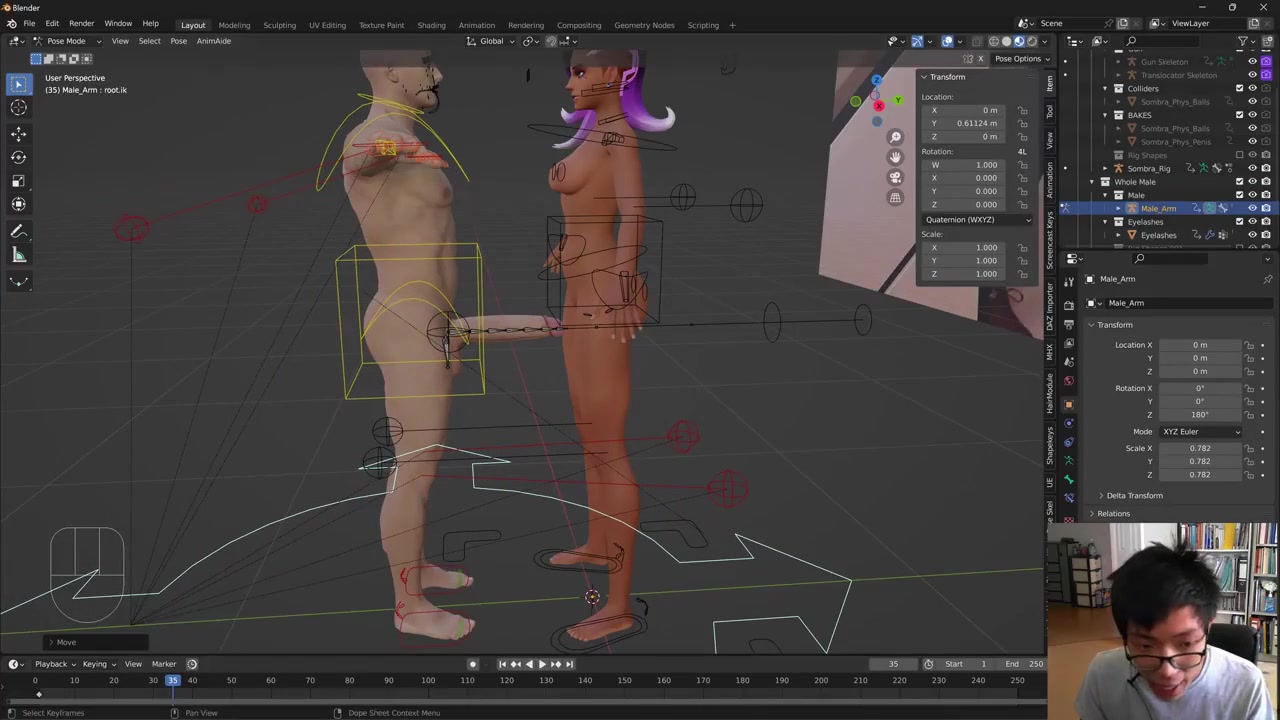Toggle visibility of Eyelashes object
This screenshot has width=1280, height=720.
pyautogui.click(x=1252, y=235)
